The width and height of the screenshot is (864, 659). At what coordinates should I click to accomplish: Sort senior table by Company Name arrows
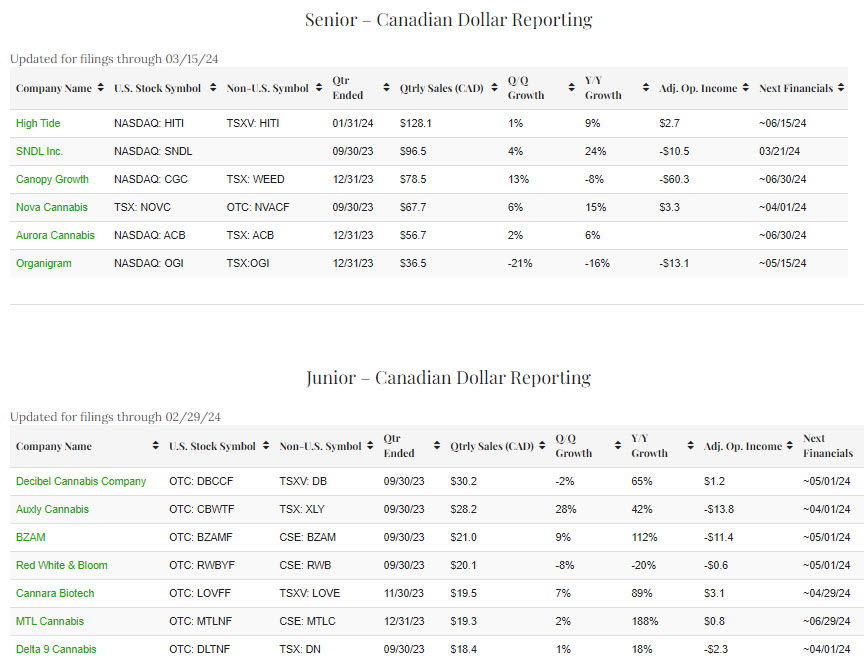(x=101, y=88)
